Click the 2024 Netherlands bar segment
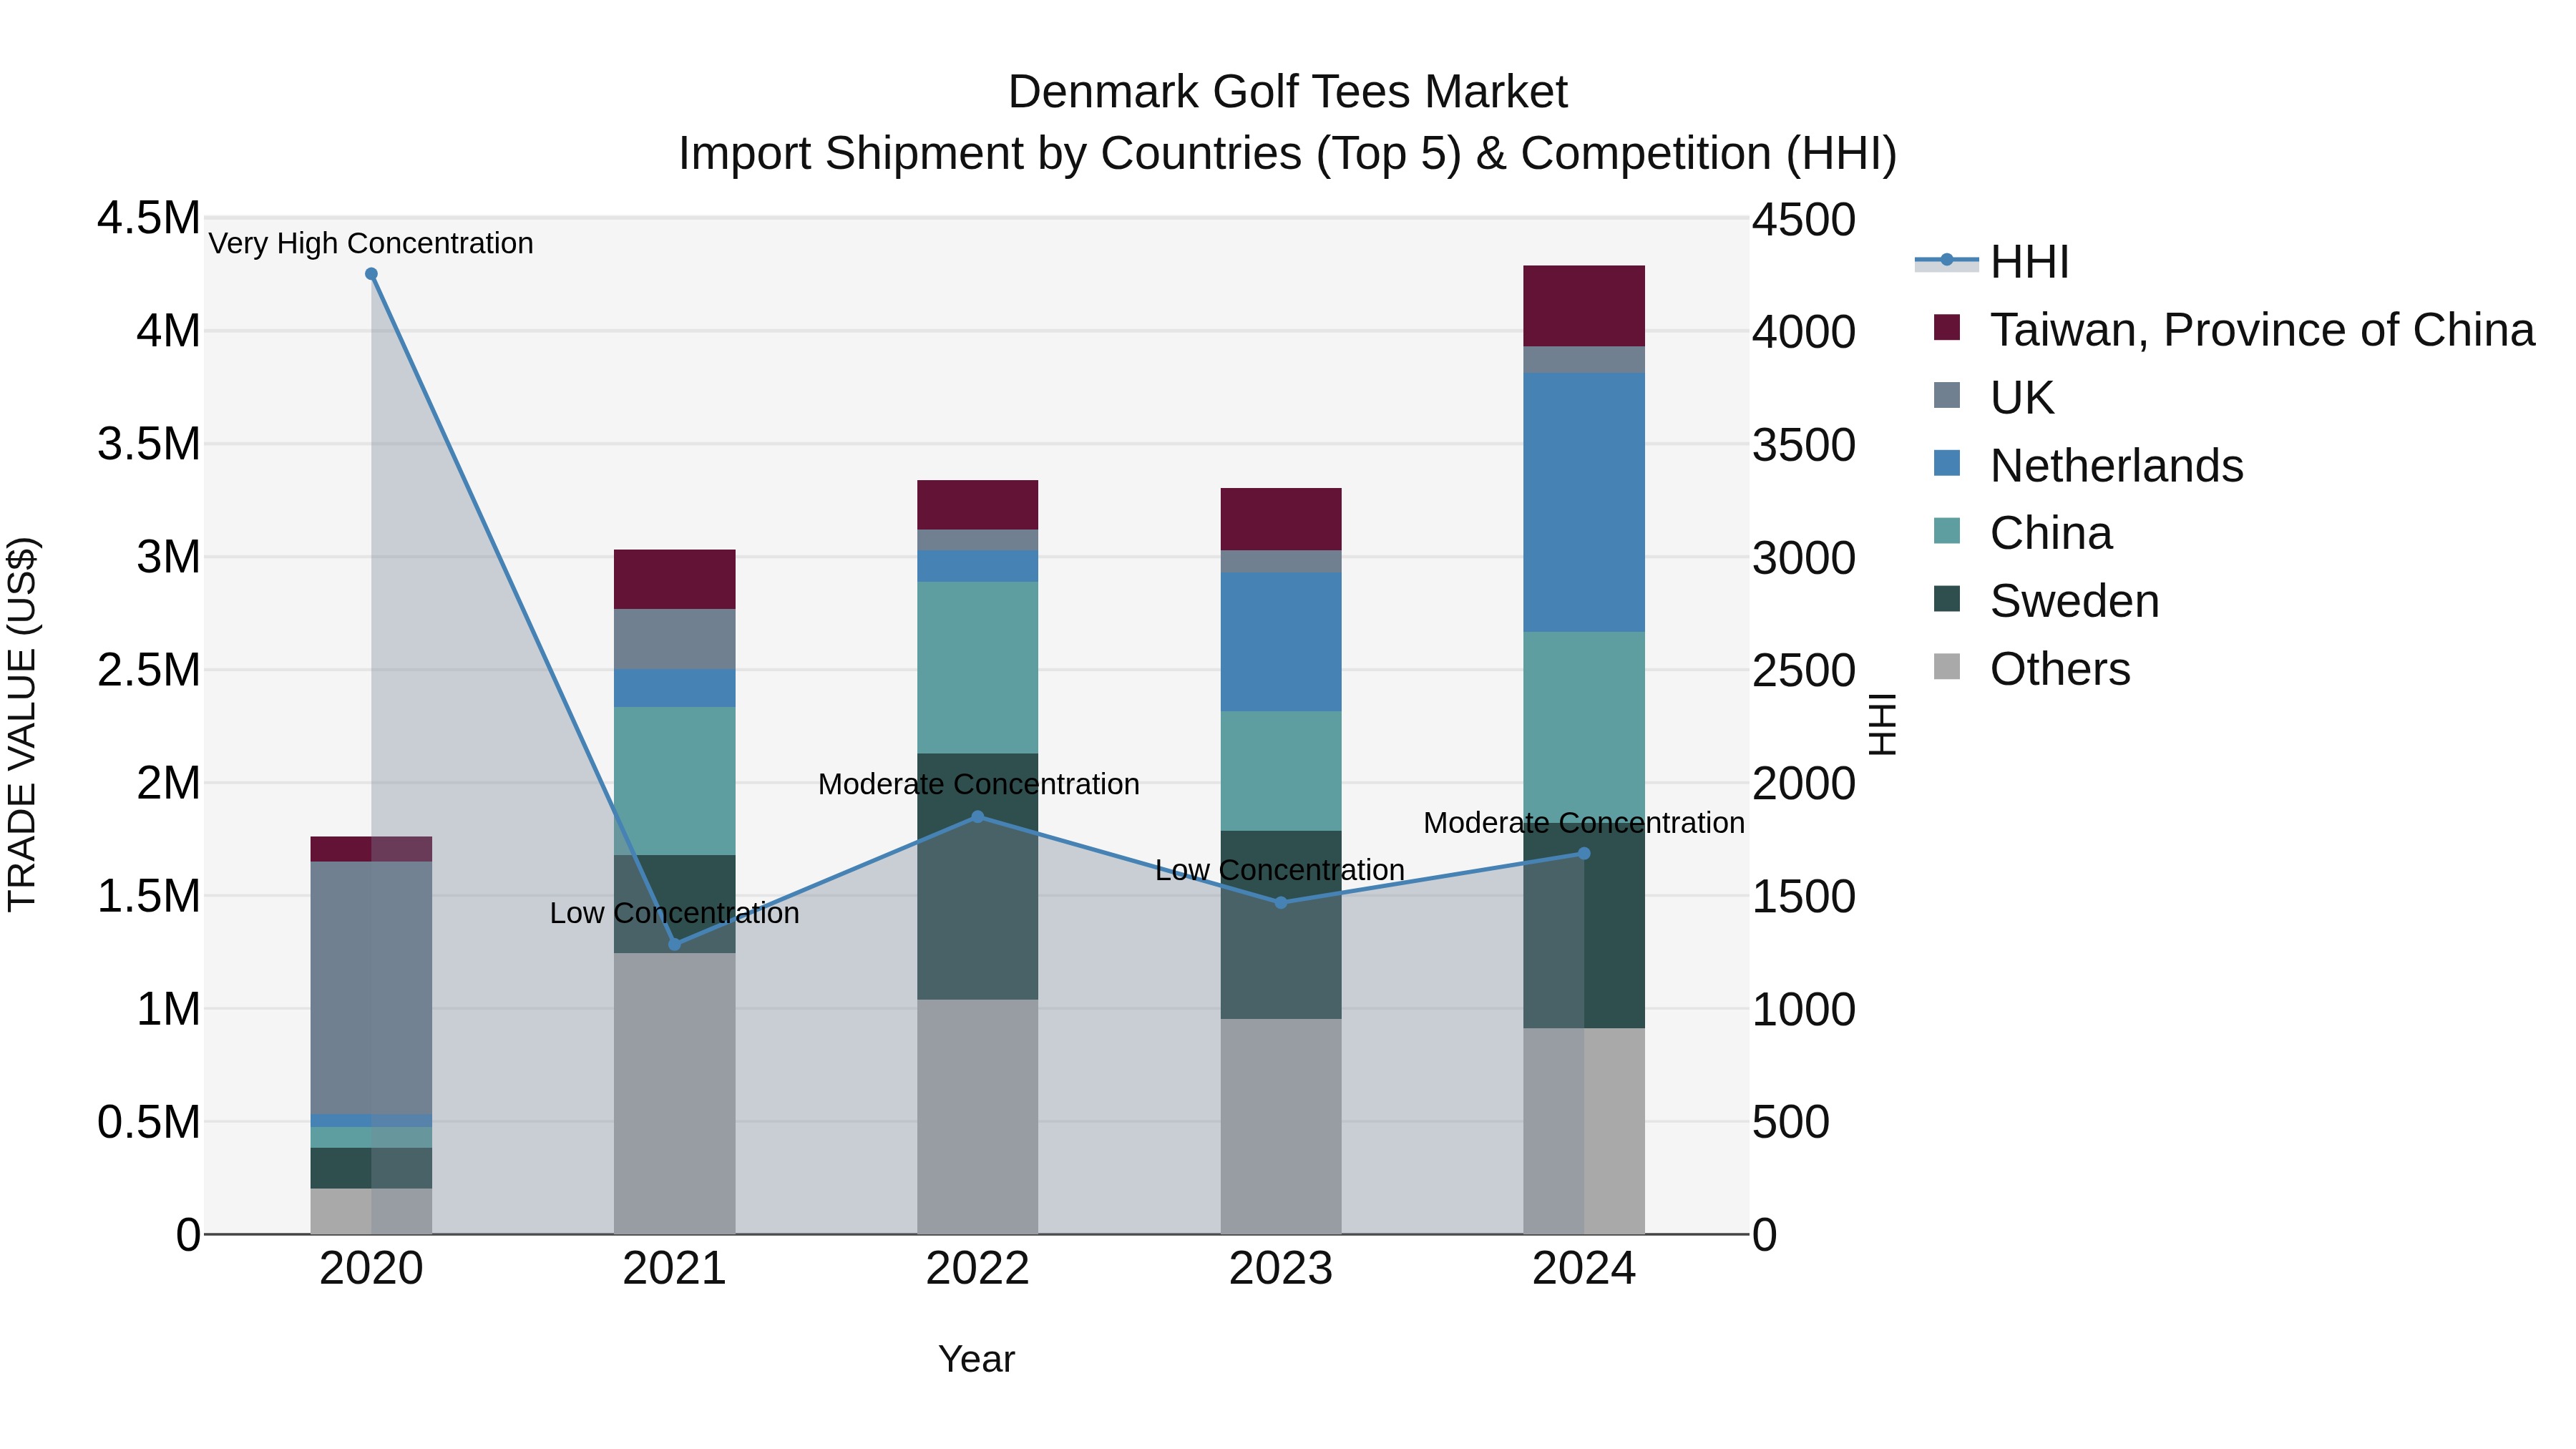 pos(1584,502)
